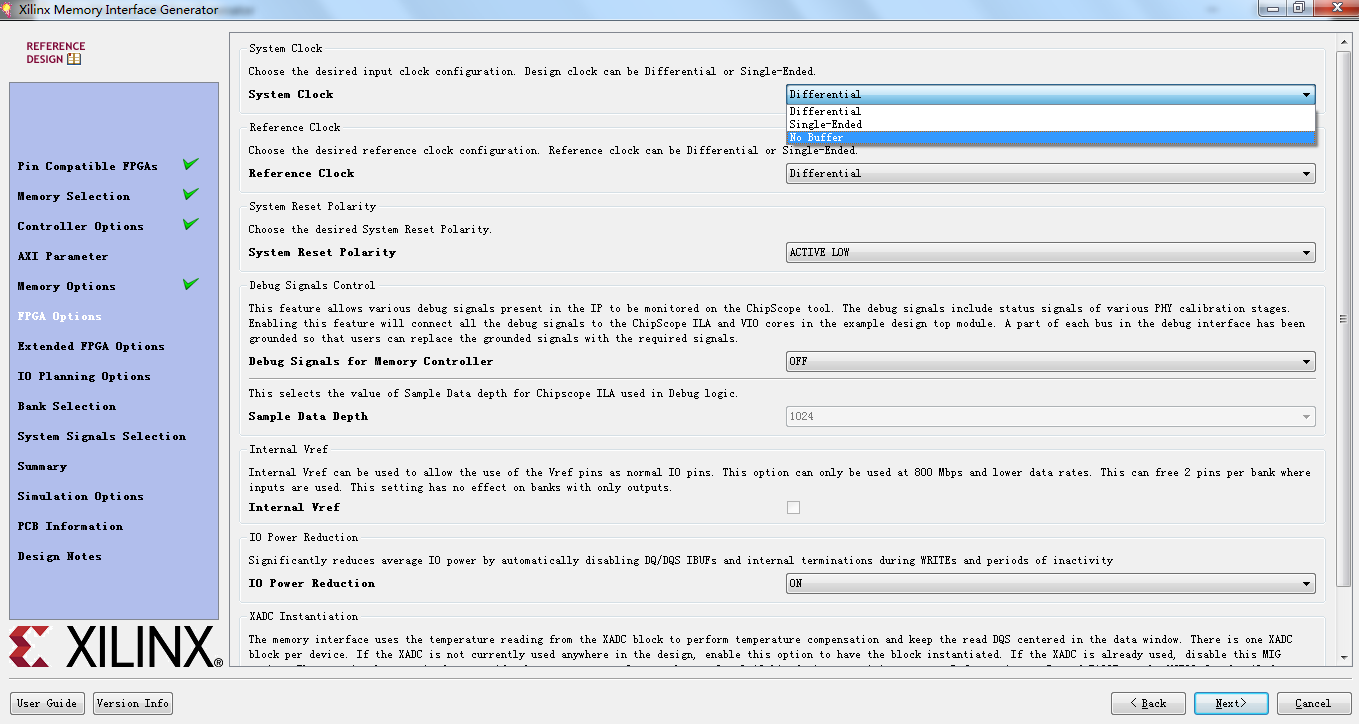Image resolution: width=1359 pixels, height=724 pixels.
Task: Click the System Reset Polarity bold label
Action: (x=322, y=252)
